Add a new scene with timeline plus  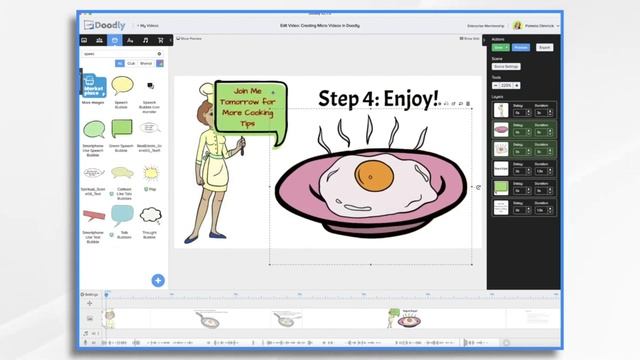[x=90, y=303]
